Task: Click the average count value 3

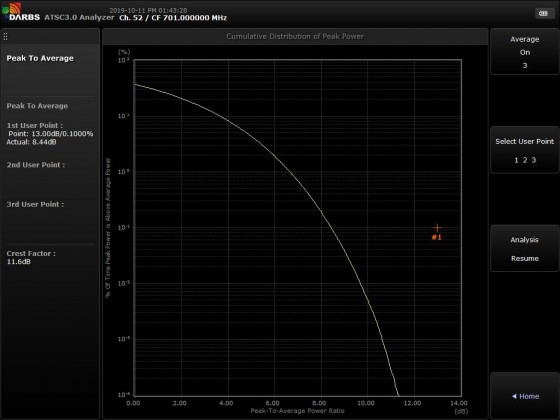Action: [x=525, y=65]
